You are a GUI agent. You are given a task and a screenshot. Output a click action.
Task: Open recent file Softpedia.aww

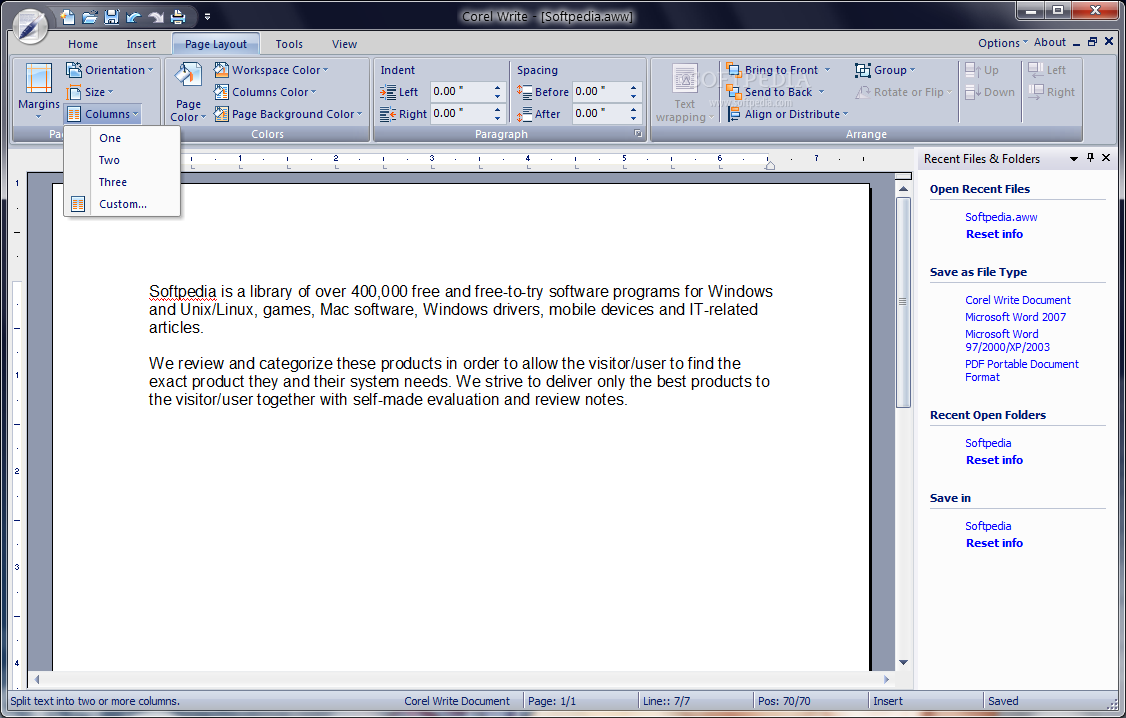click(x=1001, y=217)
